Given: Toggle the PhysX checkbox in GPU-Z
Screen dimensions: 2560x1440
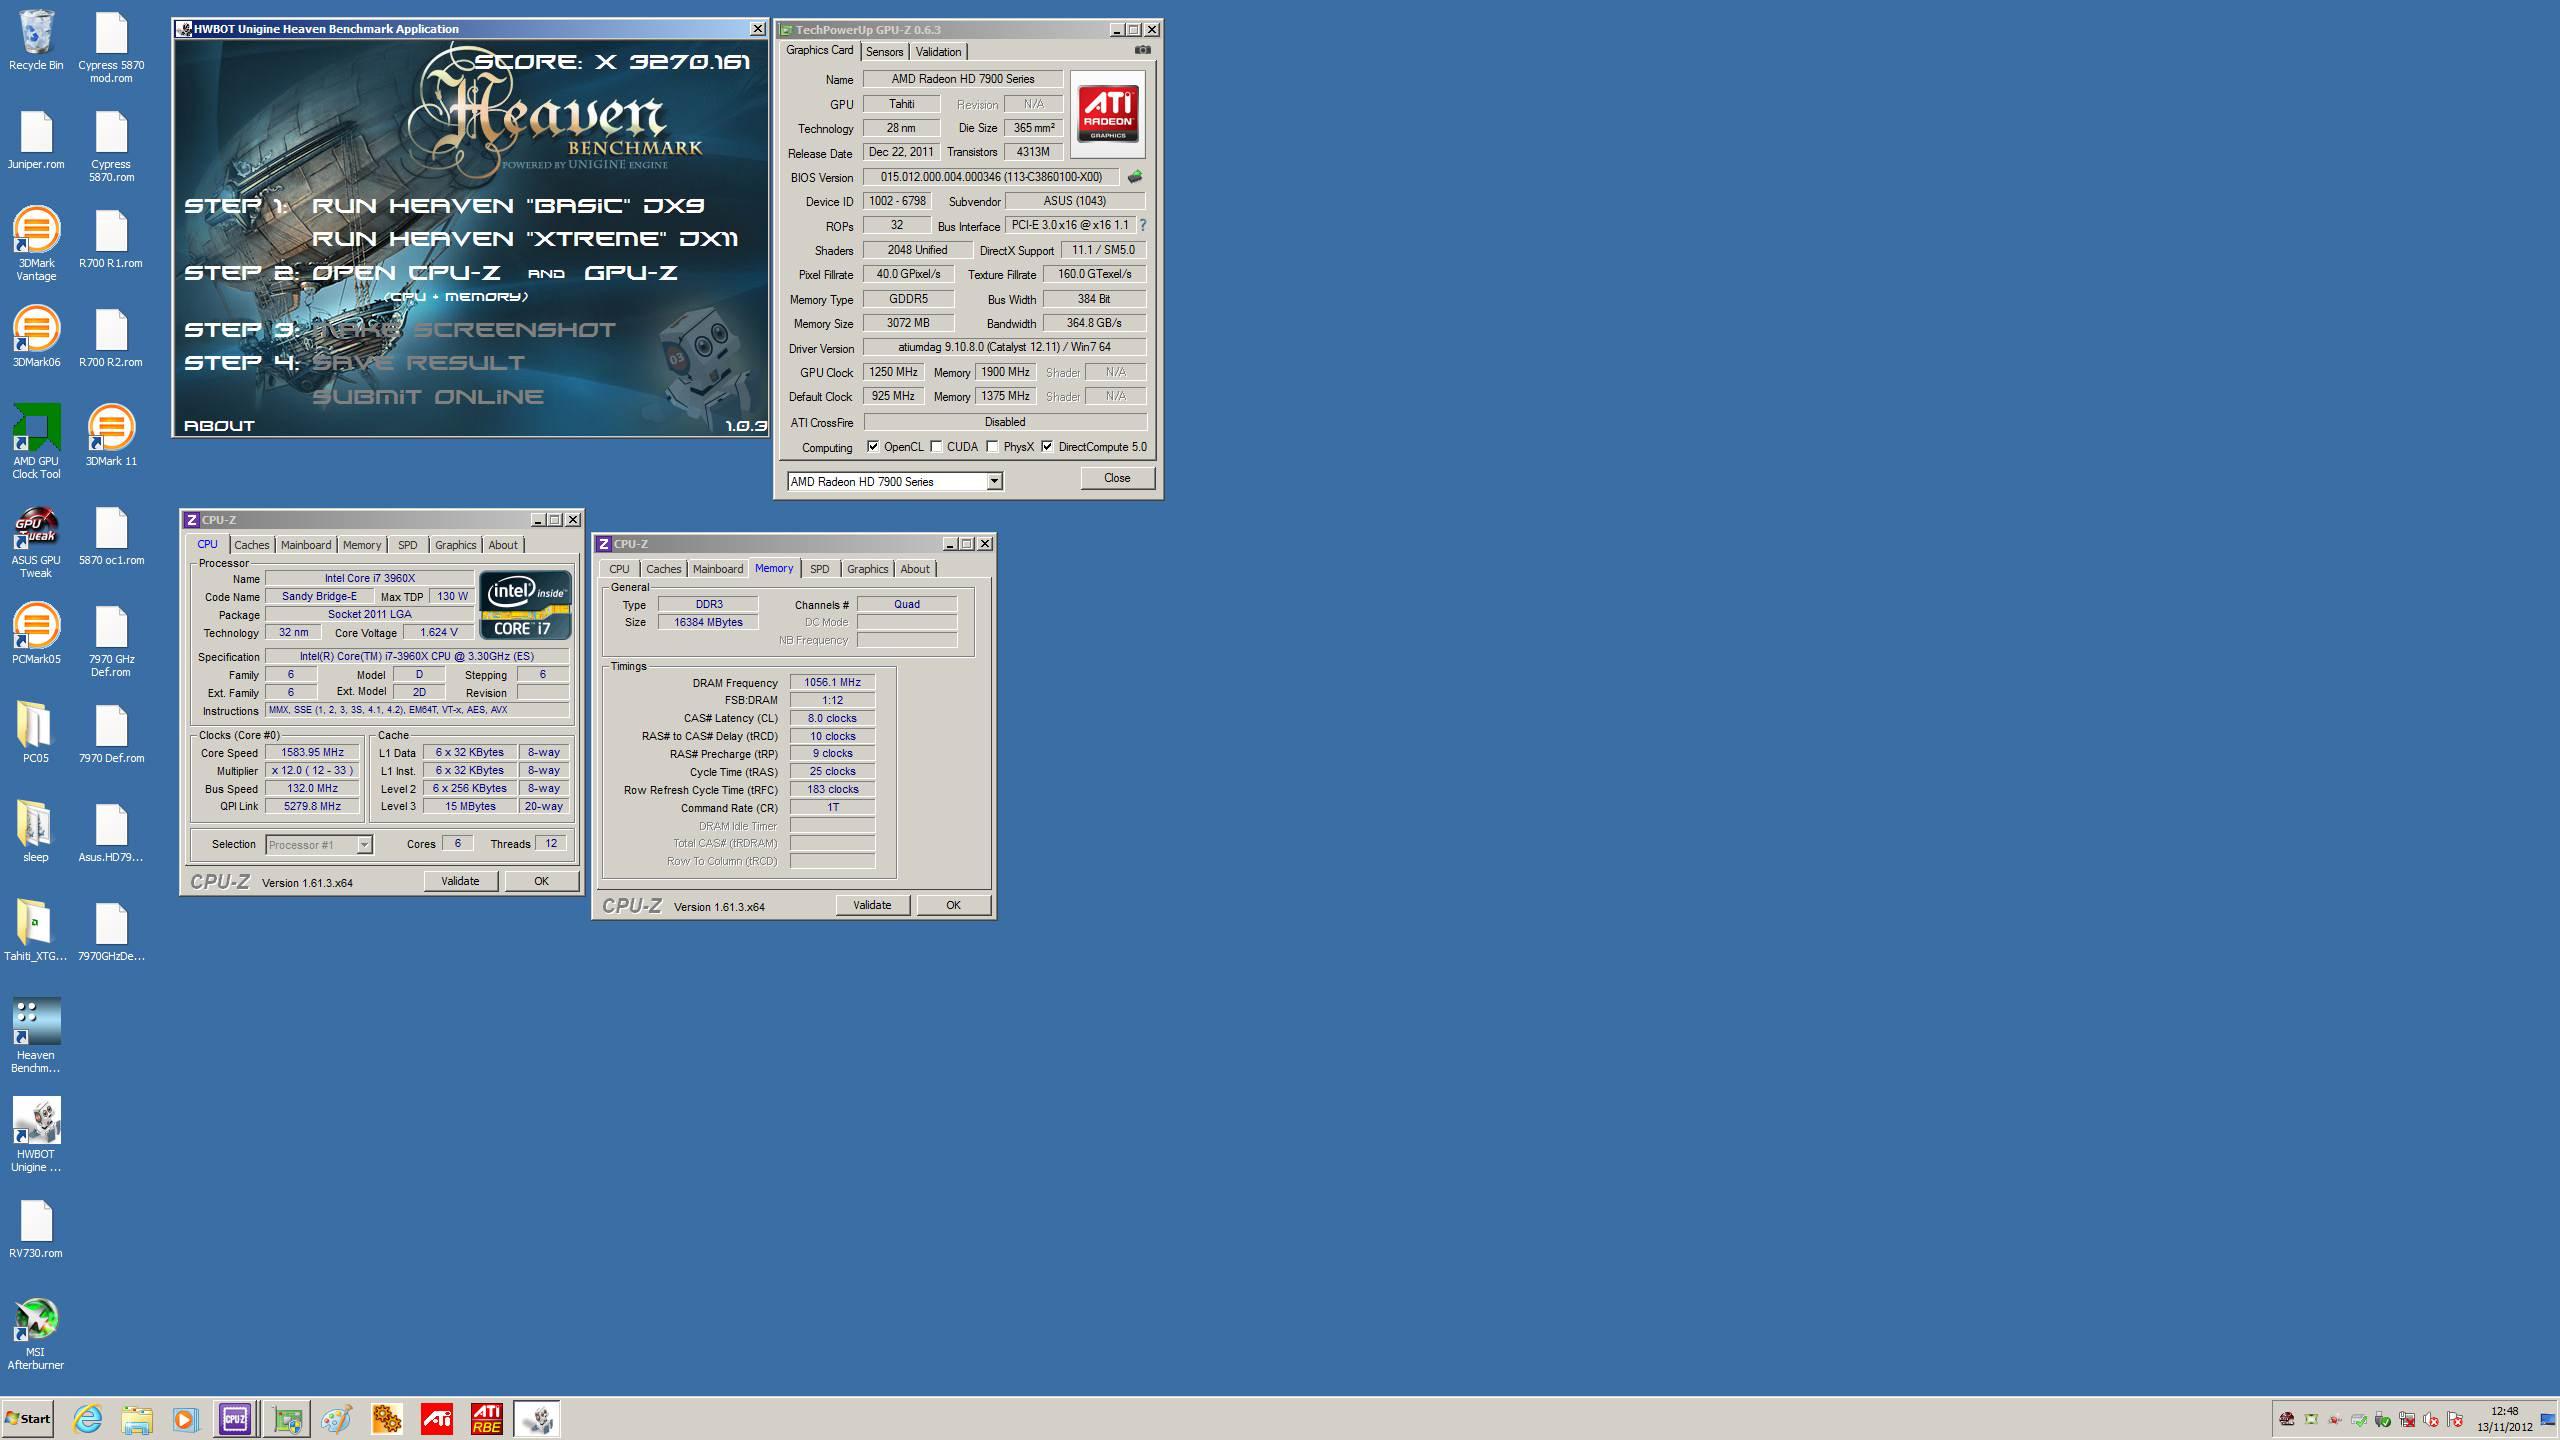Looking at the screenshot, I should [992, 447].
